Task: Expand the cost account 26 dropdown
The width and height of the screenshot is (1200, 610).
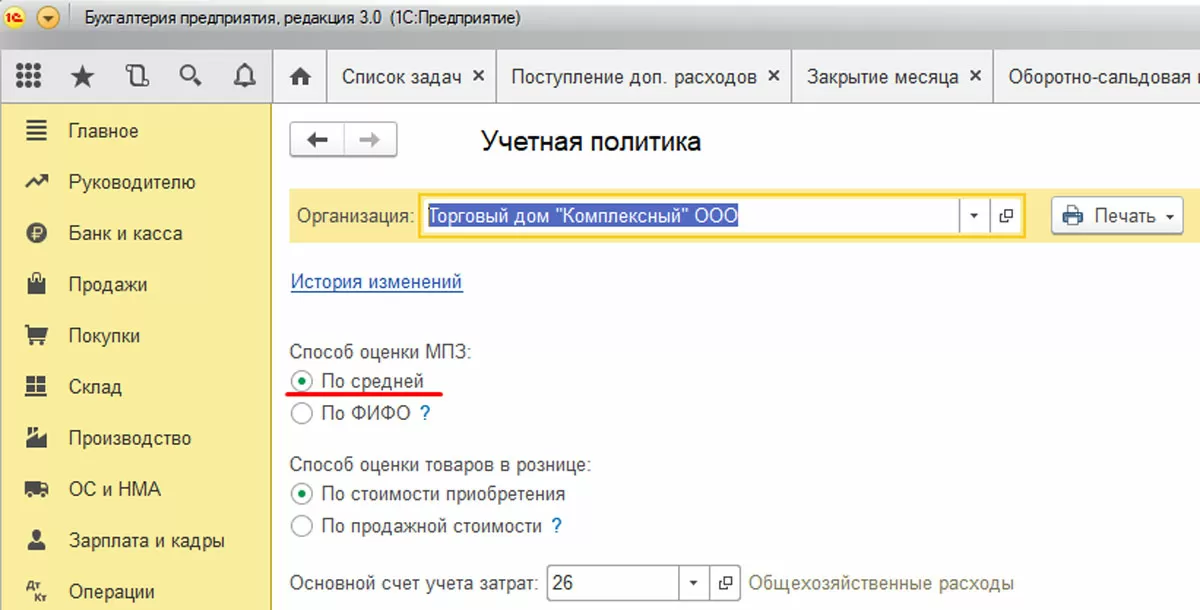Action: pyautogui.click(x=693, y=582)
